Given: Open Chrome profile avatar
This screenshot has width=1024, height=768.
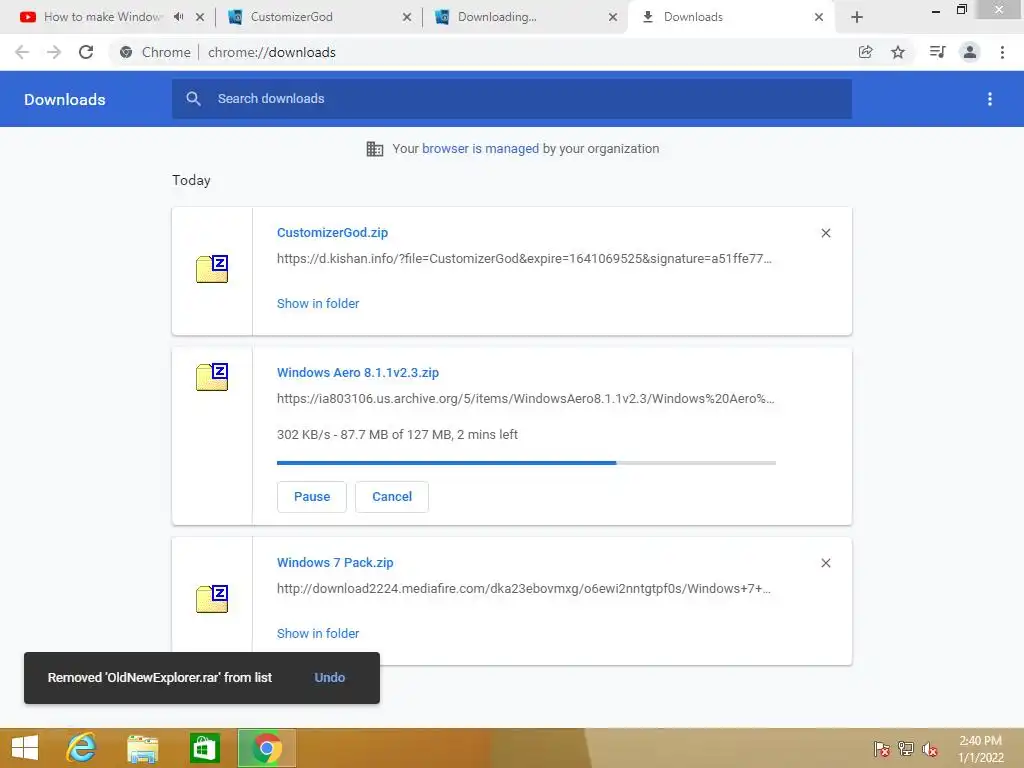Looking at the screenshot, I should [x=970, y=52].
